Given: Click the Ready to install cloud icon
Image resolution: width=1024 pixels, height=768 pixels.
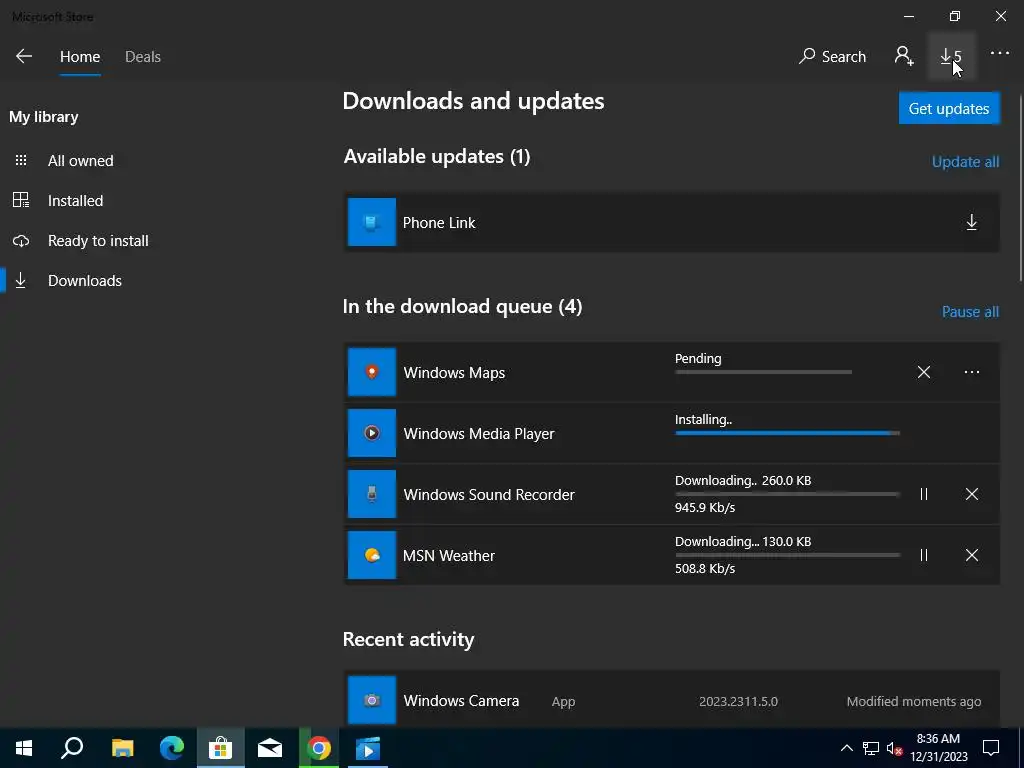Looking at the screenshot, I should [x=21, y=241].
